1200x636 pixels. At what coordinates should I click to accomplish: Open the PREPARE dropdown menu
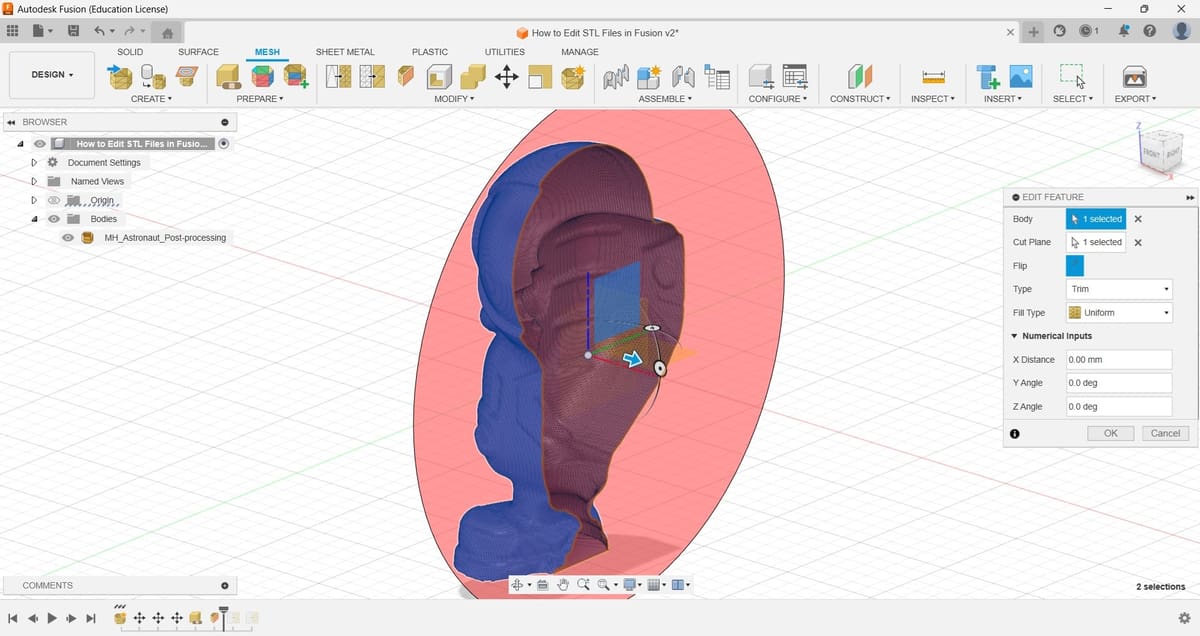(260, 99)
